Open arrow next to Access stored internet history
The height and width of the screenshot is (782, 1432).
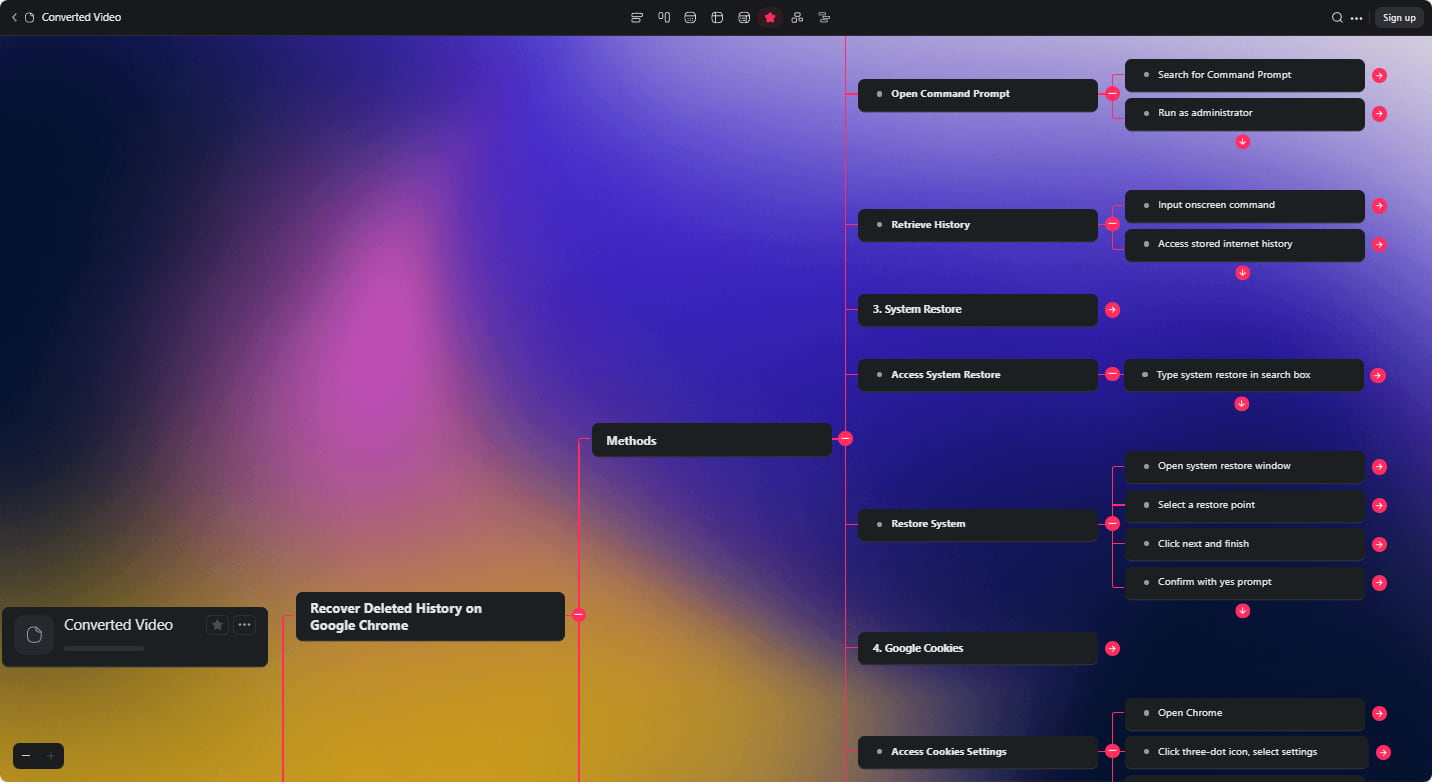(1379, 244)
